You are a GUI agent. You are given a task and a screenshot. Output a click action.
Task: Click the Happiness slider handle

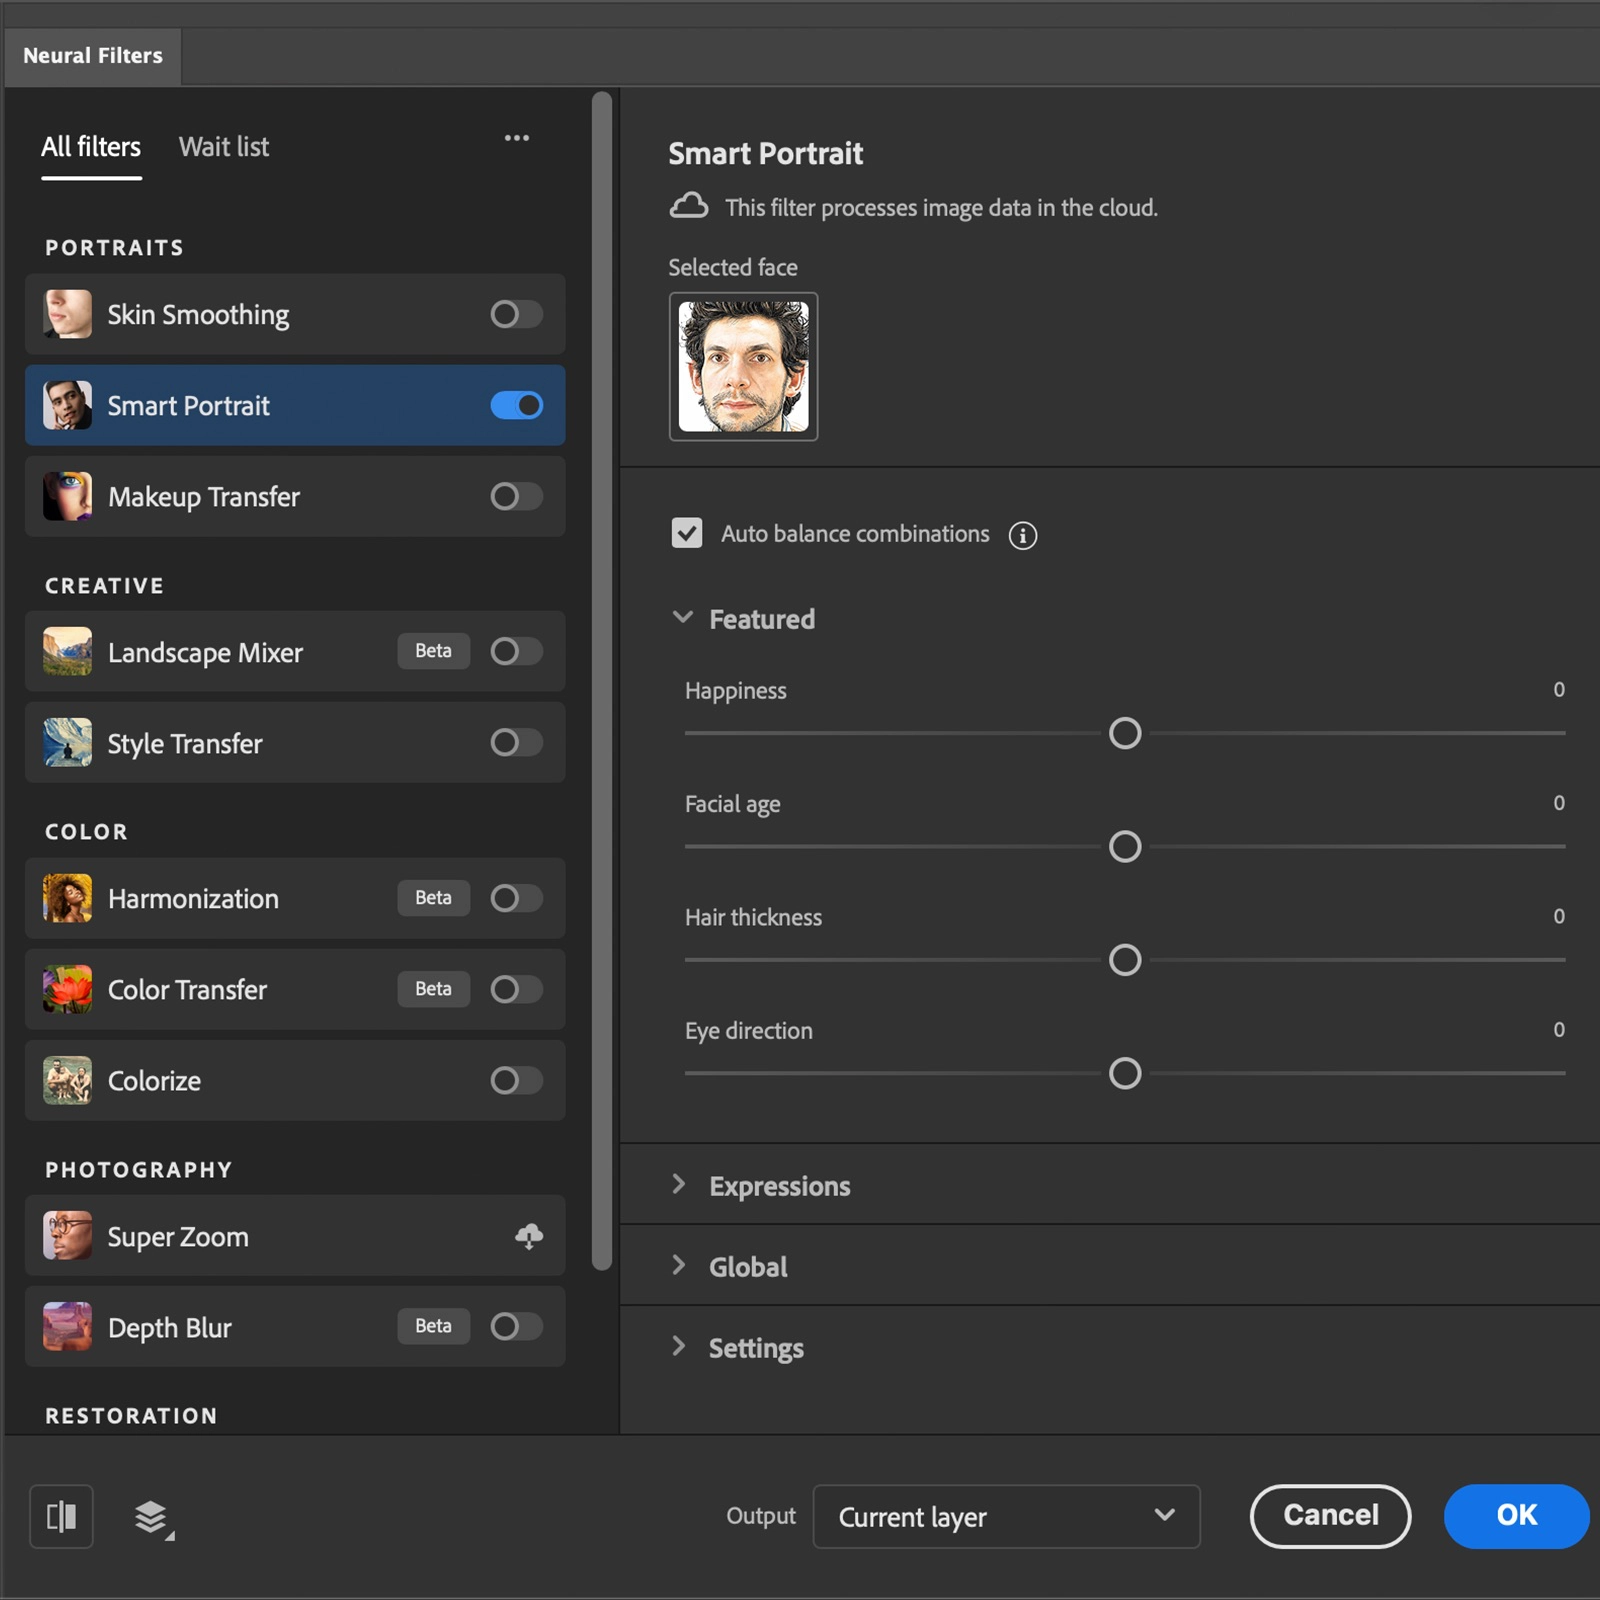(x=1125, y=733)
